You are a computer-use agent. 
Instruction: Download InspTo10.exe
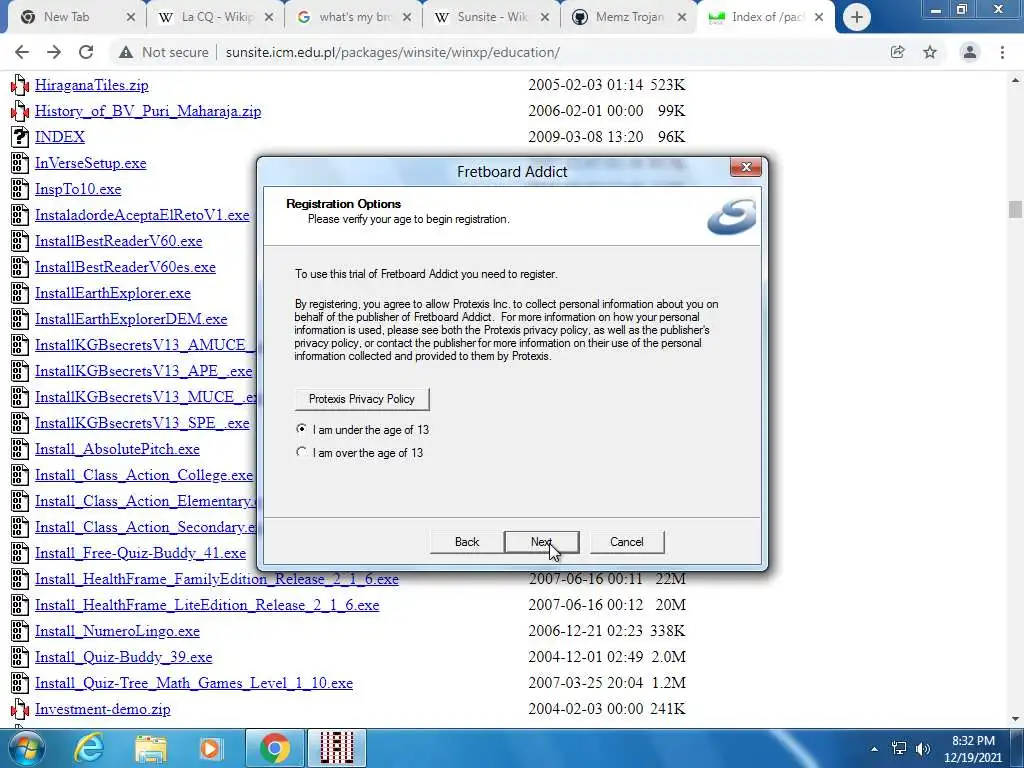click(x=78, y=189)
